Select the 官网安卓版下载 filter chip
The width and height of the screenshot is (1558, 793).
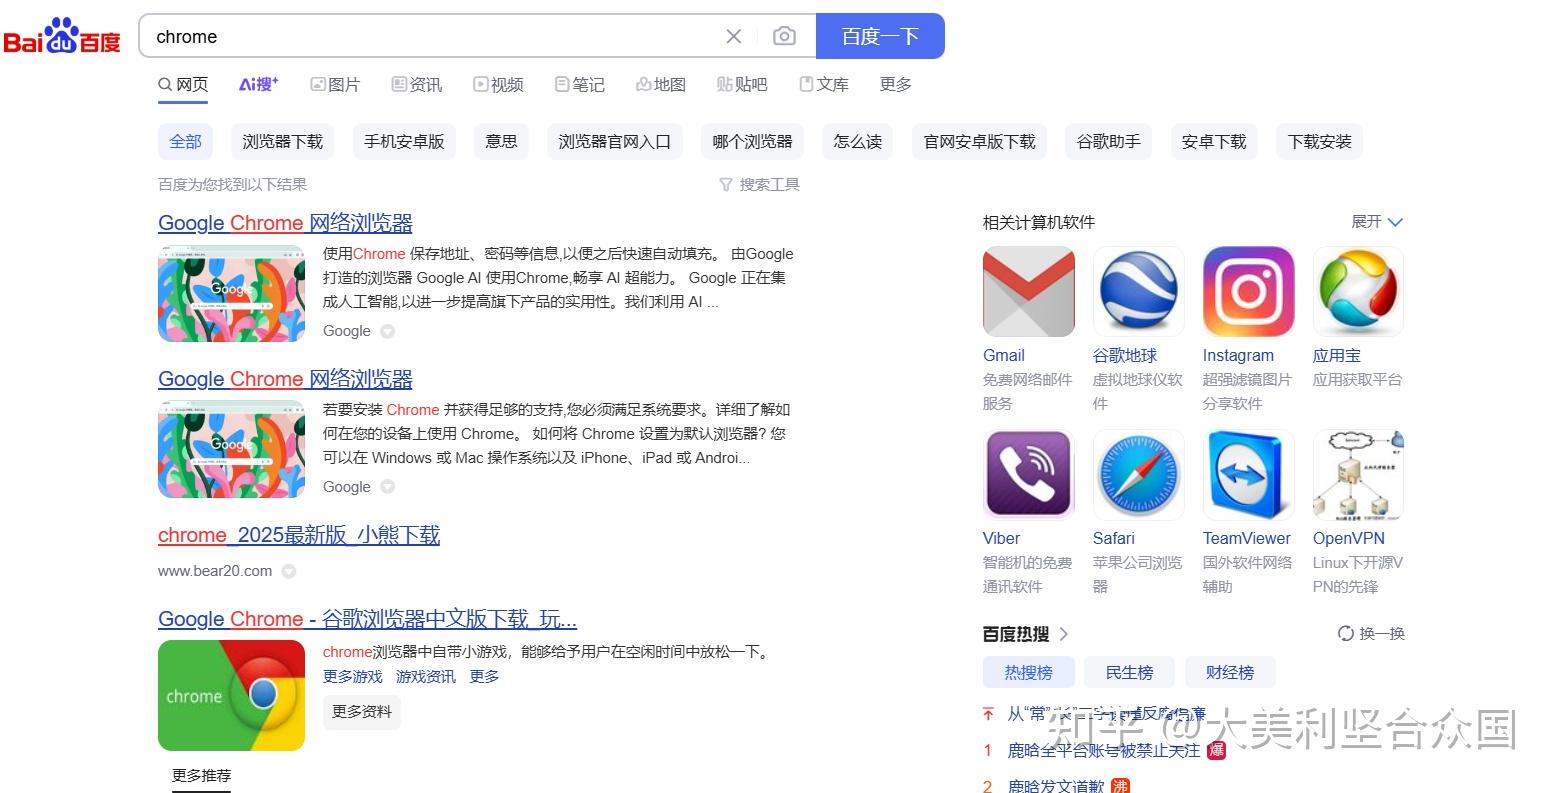coord(979,141)
